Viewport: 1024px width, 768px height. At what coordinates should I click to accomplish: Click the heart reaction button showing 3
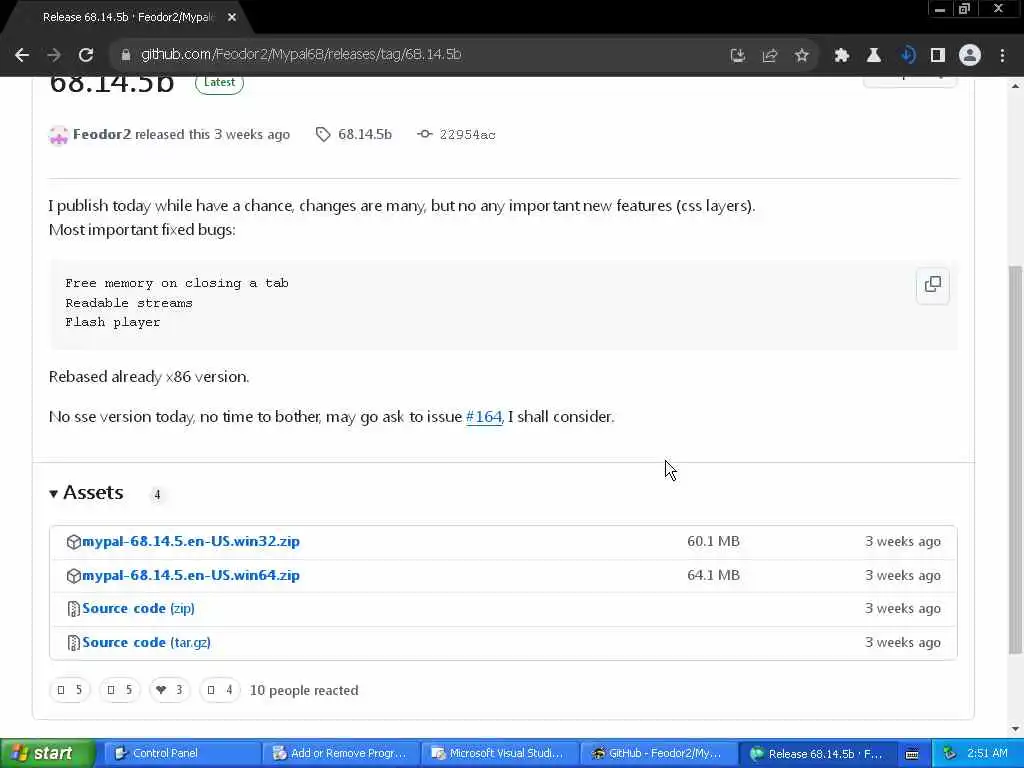[x=170, y=690]
